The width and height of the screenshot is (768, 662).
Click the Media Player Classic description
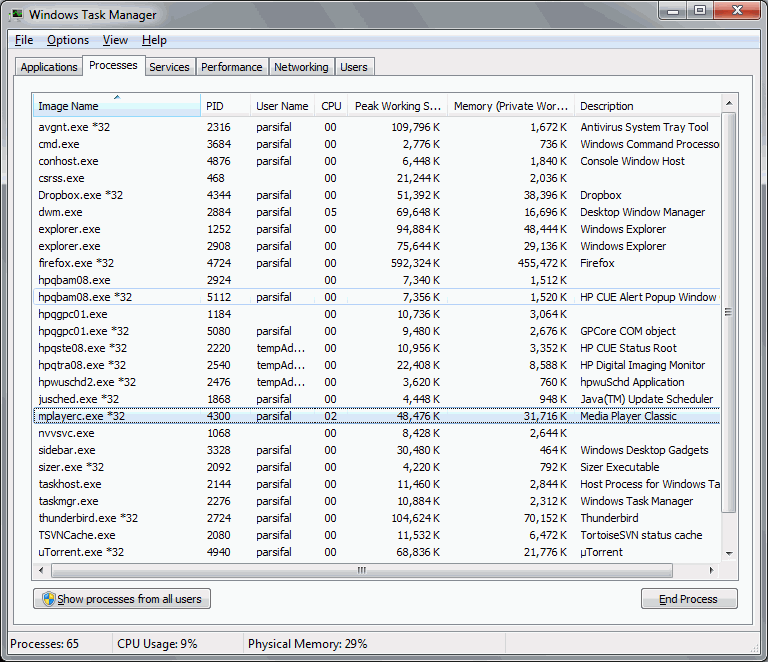pos(628,416)
